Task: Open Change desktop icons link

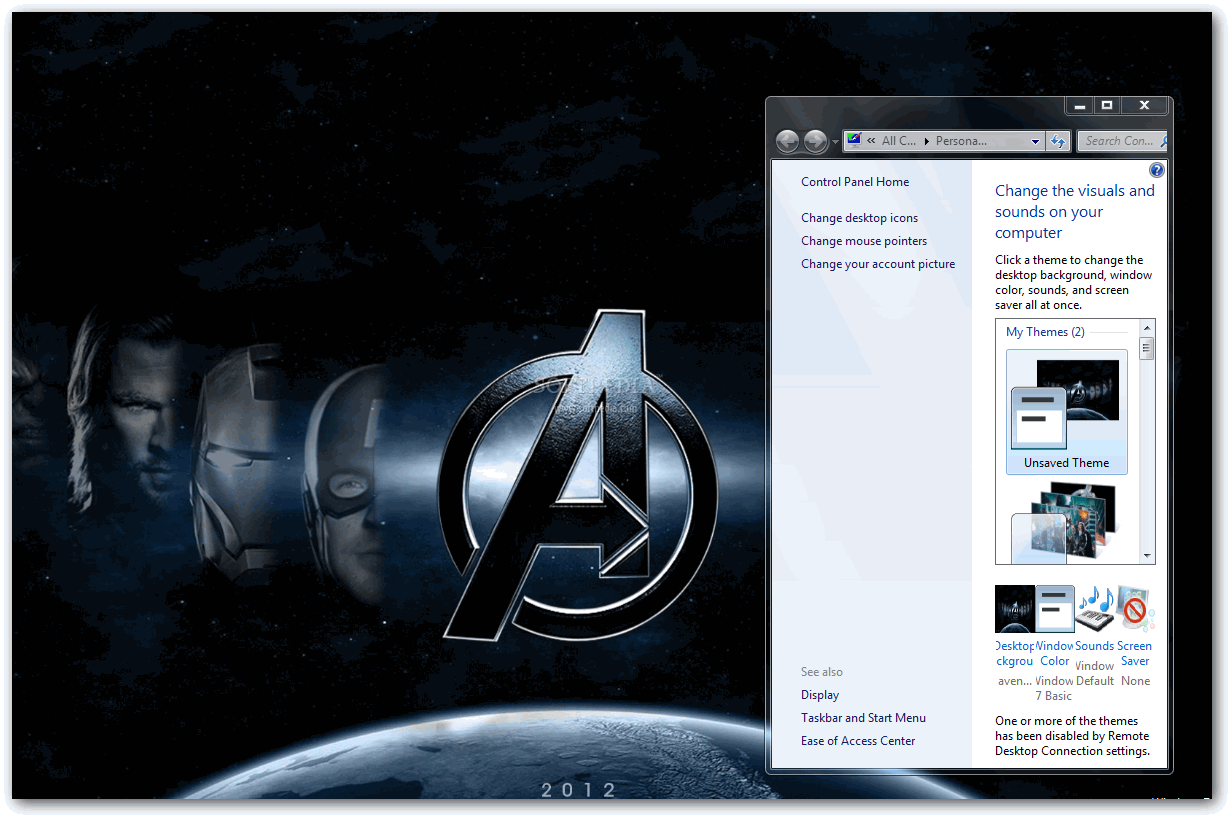Action: coord(859,218)
